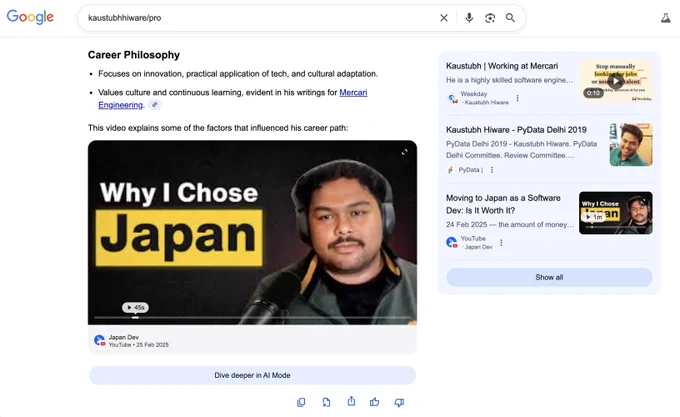Screen dimensions: 680x417
Task: Expand the Why I Chose Japan video
Action: (x=404, y=152)
